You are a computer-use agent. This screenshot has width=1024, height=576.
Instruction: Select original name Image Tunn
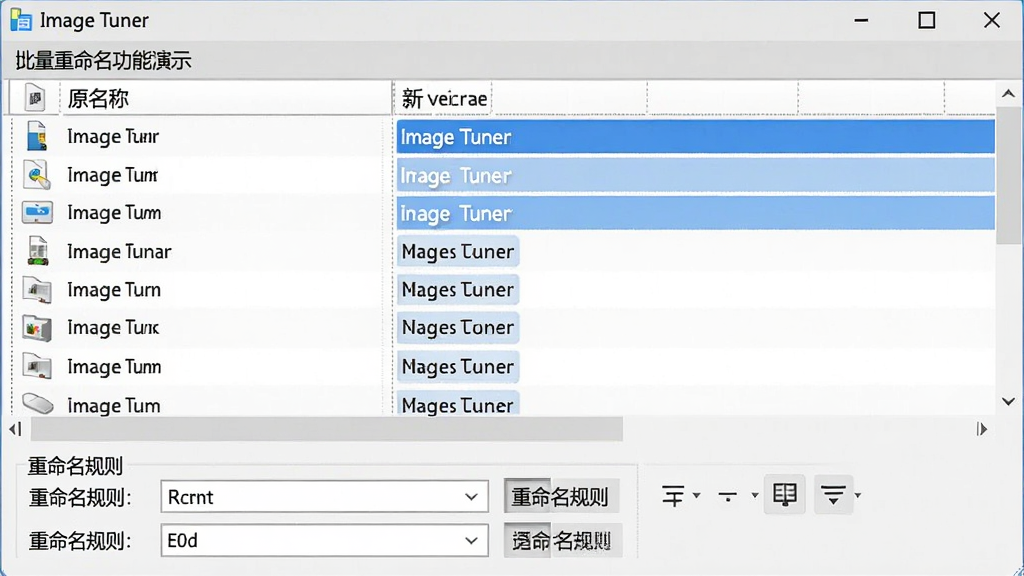pyautogui.click(x=114, y=366)
